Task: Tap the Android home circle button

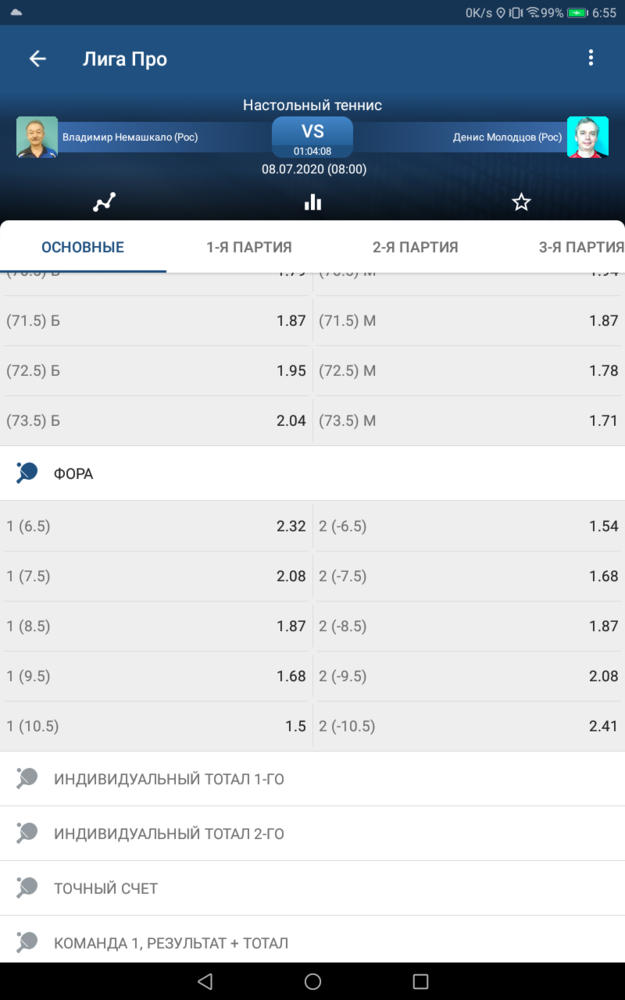Action: click(312, 981)
